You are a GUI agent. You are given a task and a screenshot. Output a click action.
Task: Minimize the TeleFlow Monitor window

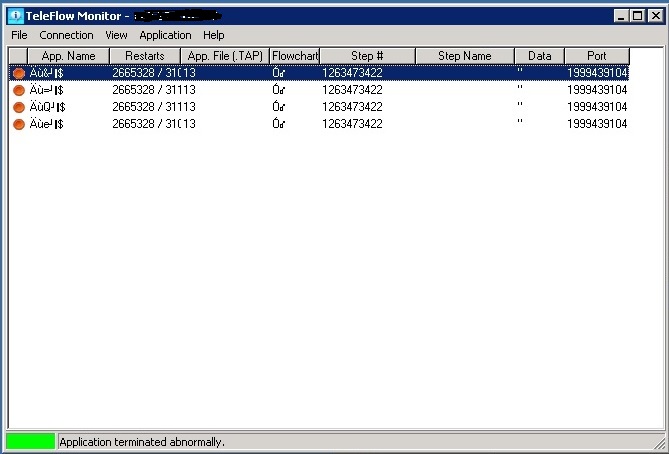click(621, 16)
